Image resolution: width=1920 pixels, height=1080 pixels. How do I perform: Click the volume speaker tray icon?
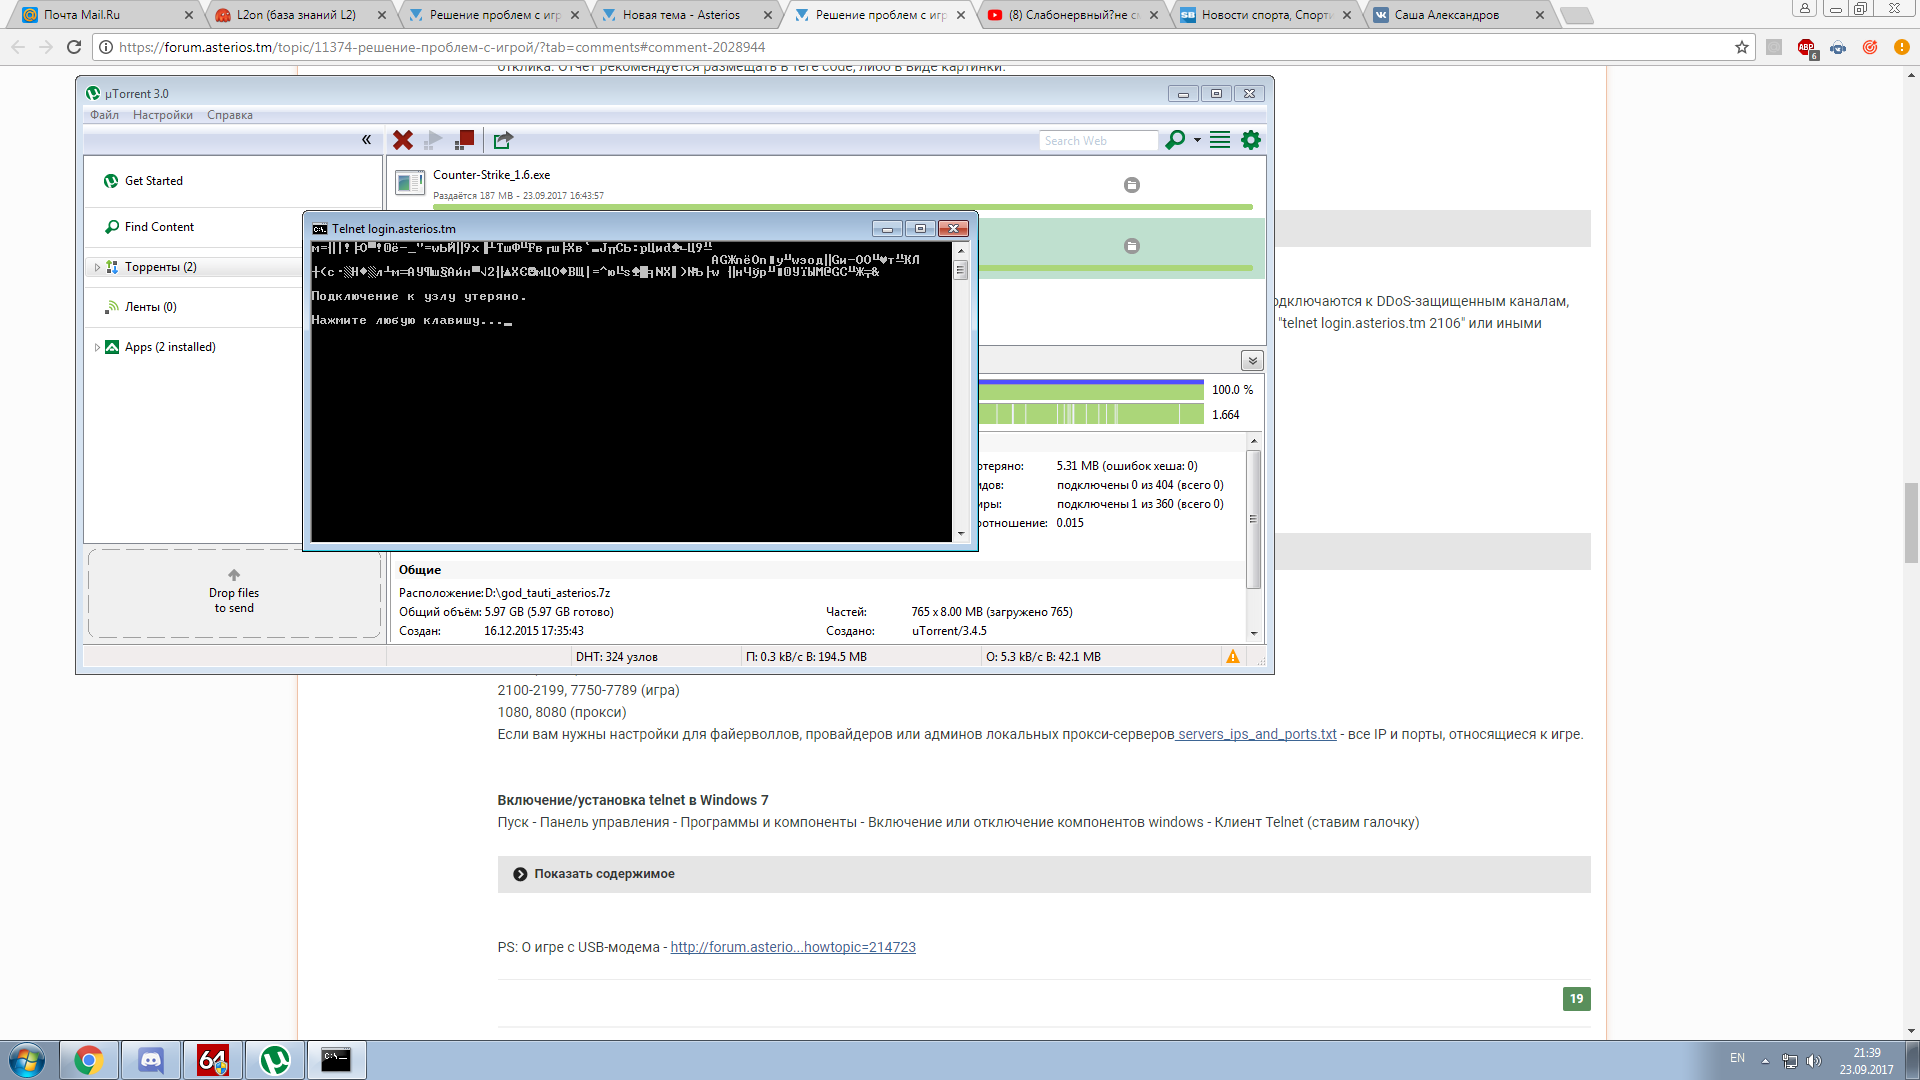click(x=1814, y=1060)
